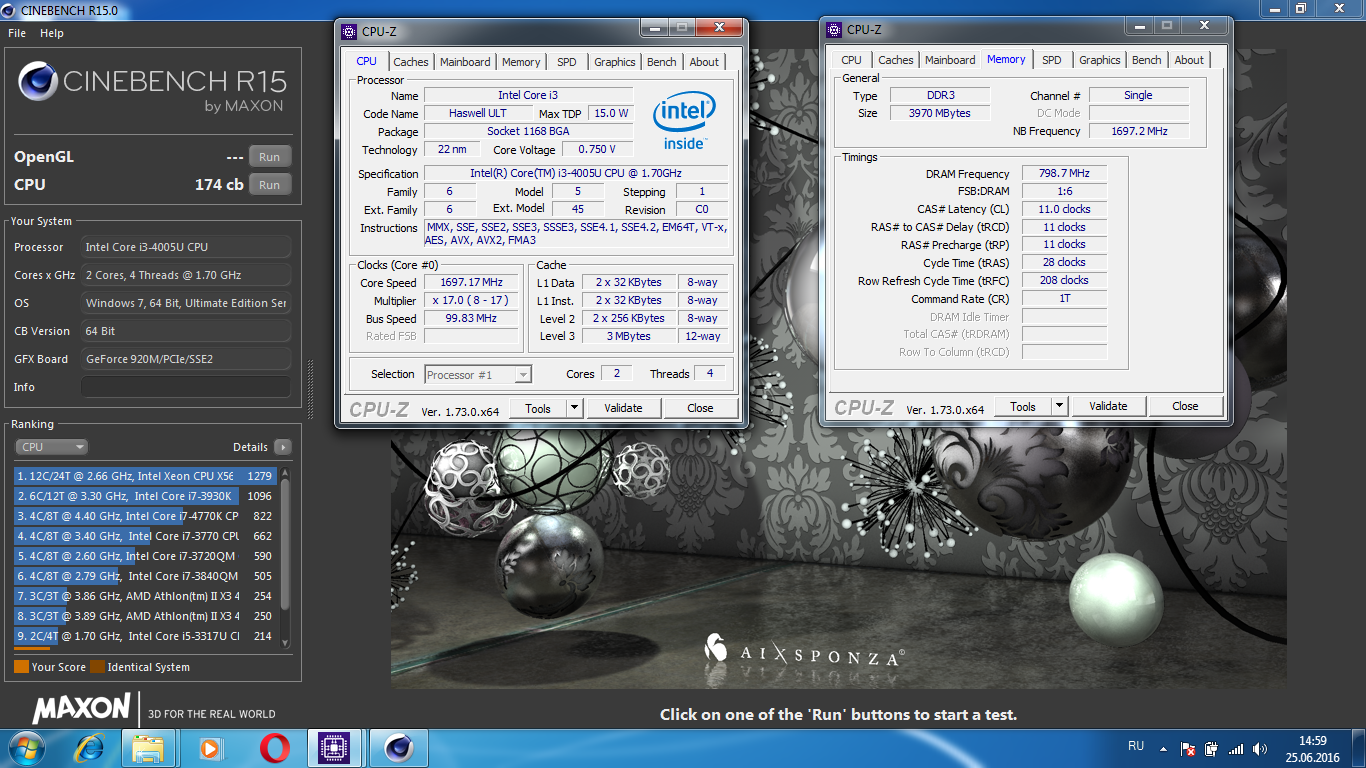
Task: Open the File menu in Cinebench
Action: [17, 33]
